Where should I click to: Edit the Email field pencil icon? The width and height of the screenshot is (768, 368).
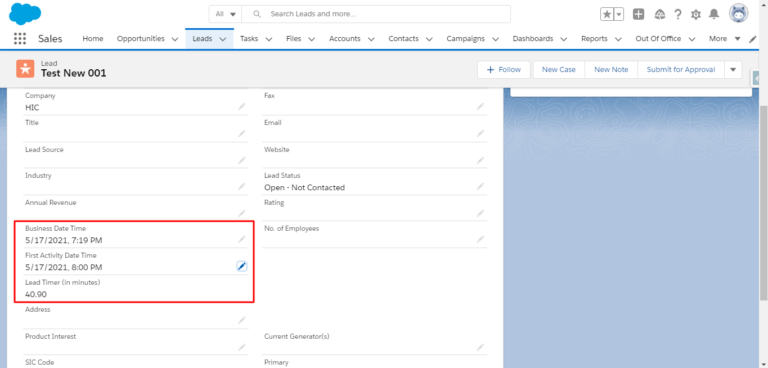(x=480, y=133)
